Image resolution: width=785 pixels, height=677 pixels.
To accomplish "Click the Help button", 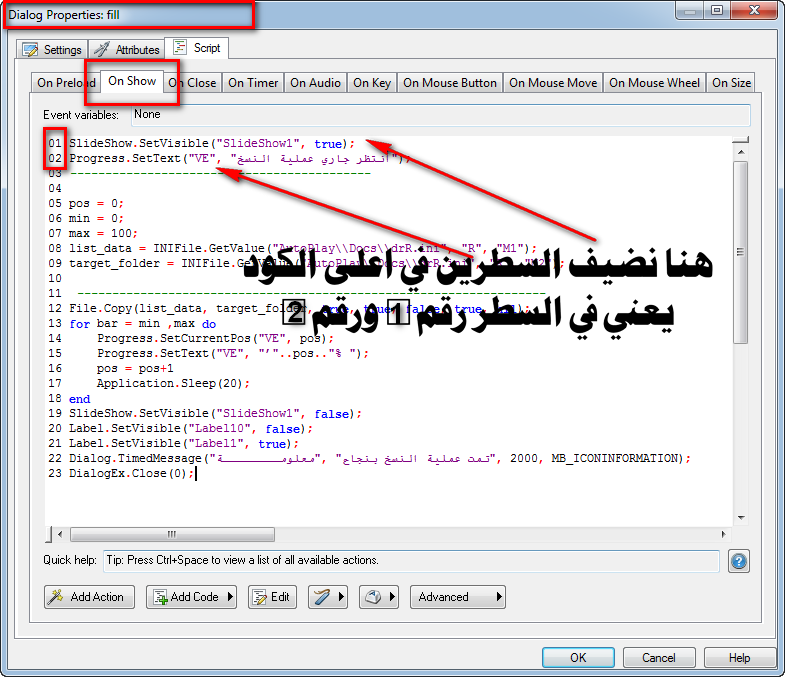I will tap(739, 657).
